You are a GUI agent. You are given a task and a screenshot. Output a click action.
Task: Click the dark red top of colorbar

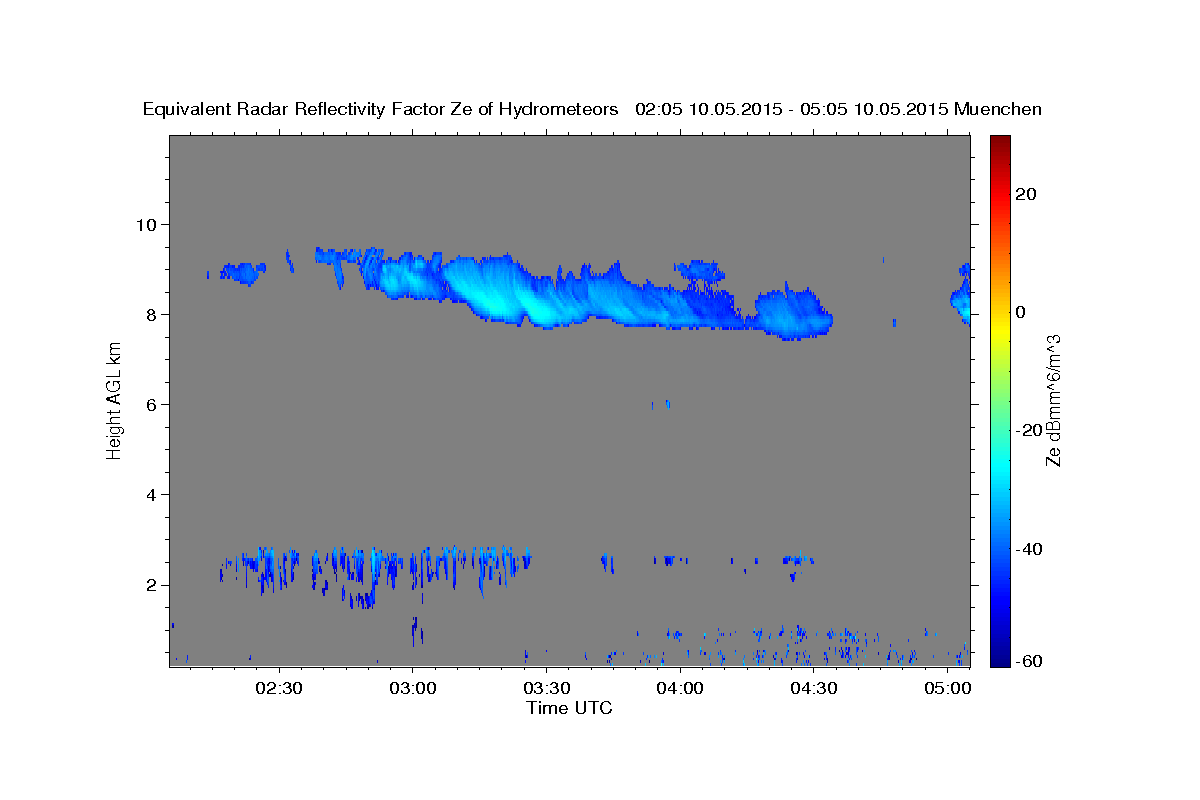pos(999,145)
